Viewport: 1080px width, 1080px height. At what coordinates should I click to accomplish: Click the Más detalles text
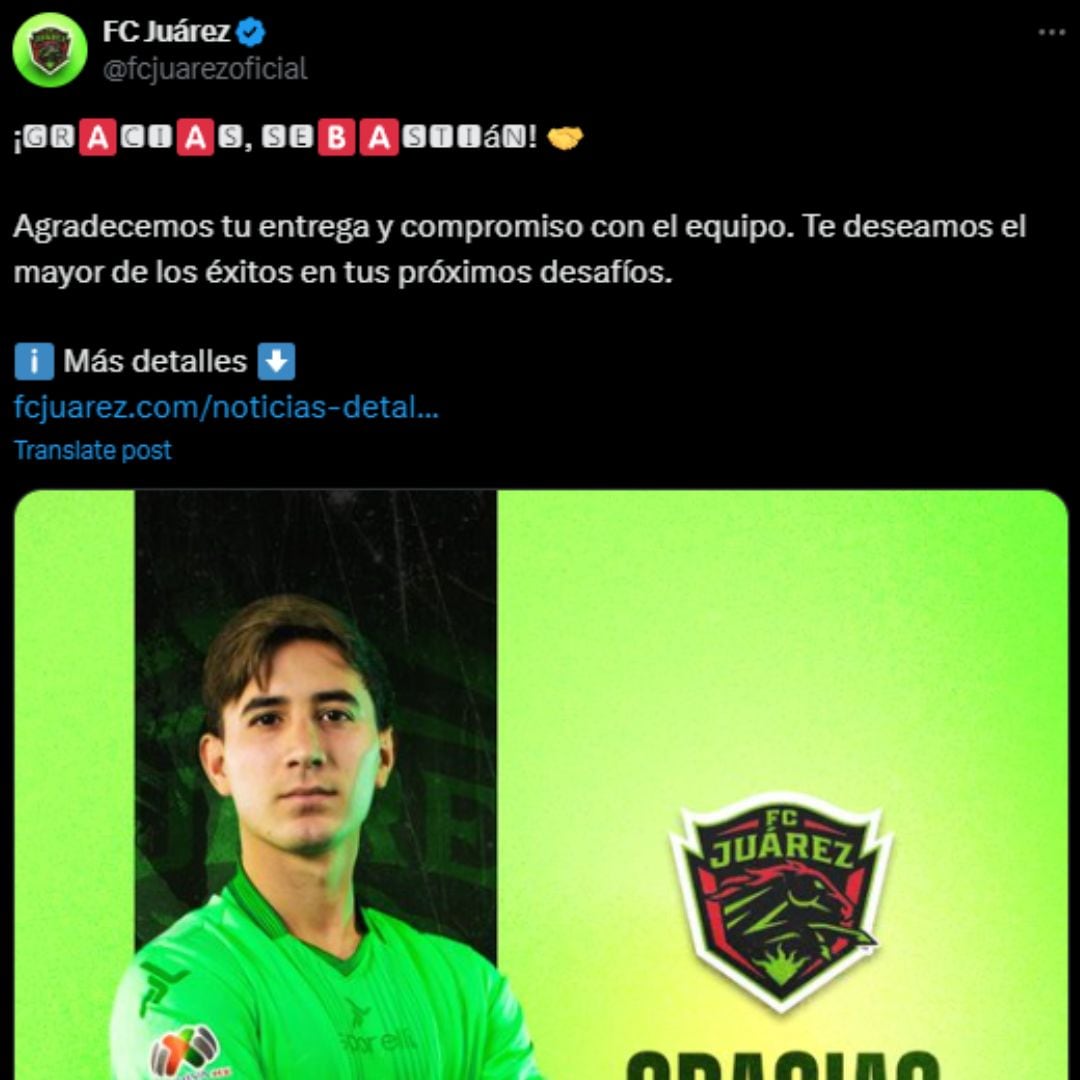(155, 362)
